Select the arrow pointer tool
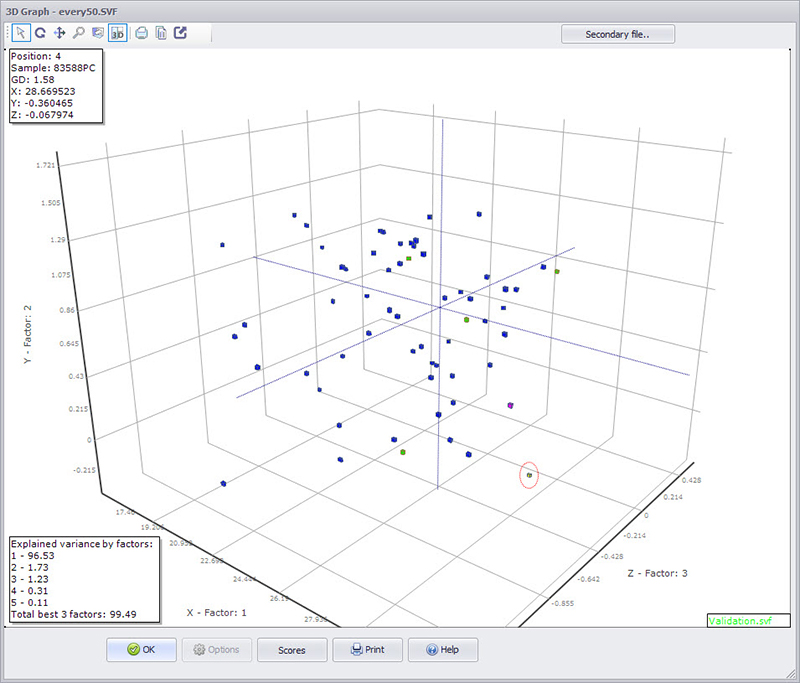Viewport: 800px width, 683px height. click(x=22, y=33)
